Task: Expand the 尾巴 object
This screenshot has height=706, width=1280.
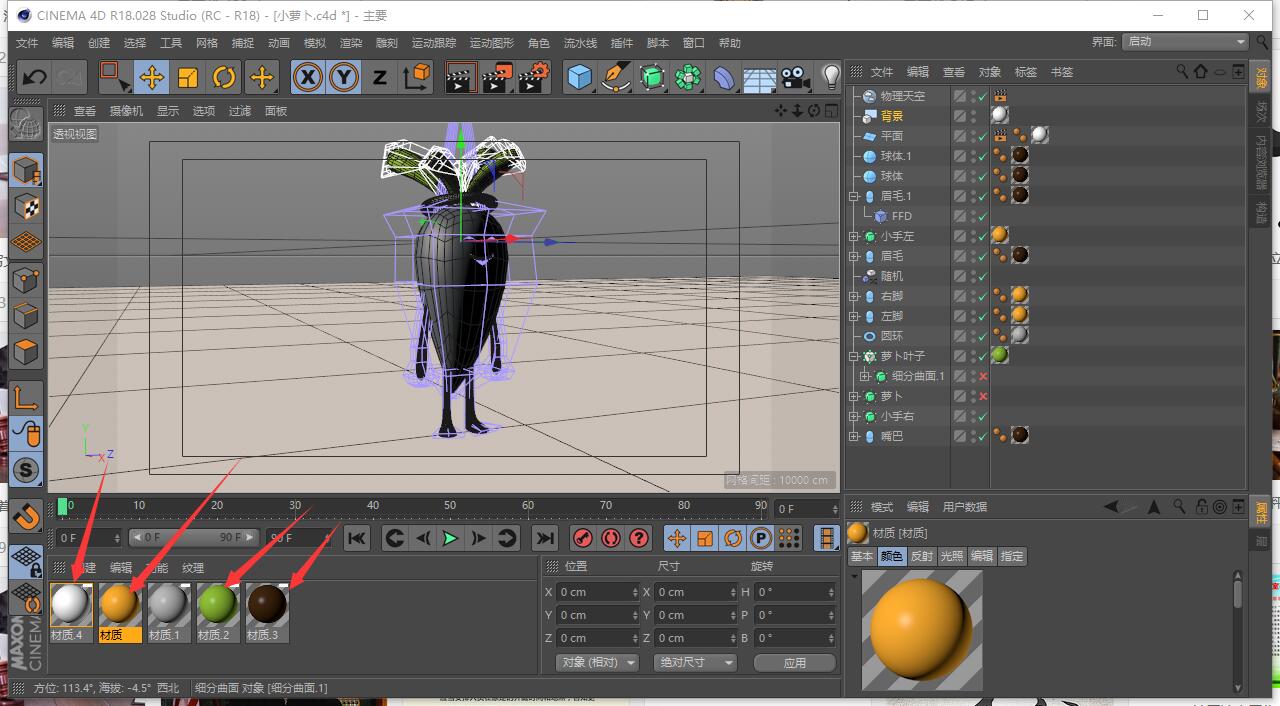Action: click(854, 436)
